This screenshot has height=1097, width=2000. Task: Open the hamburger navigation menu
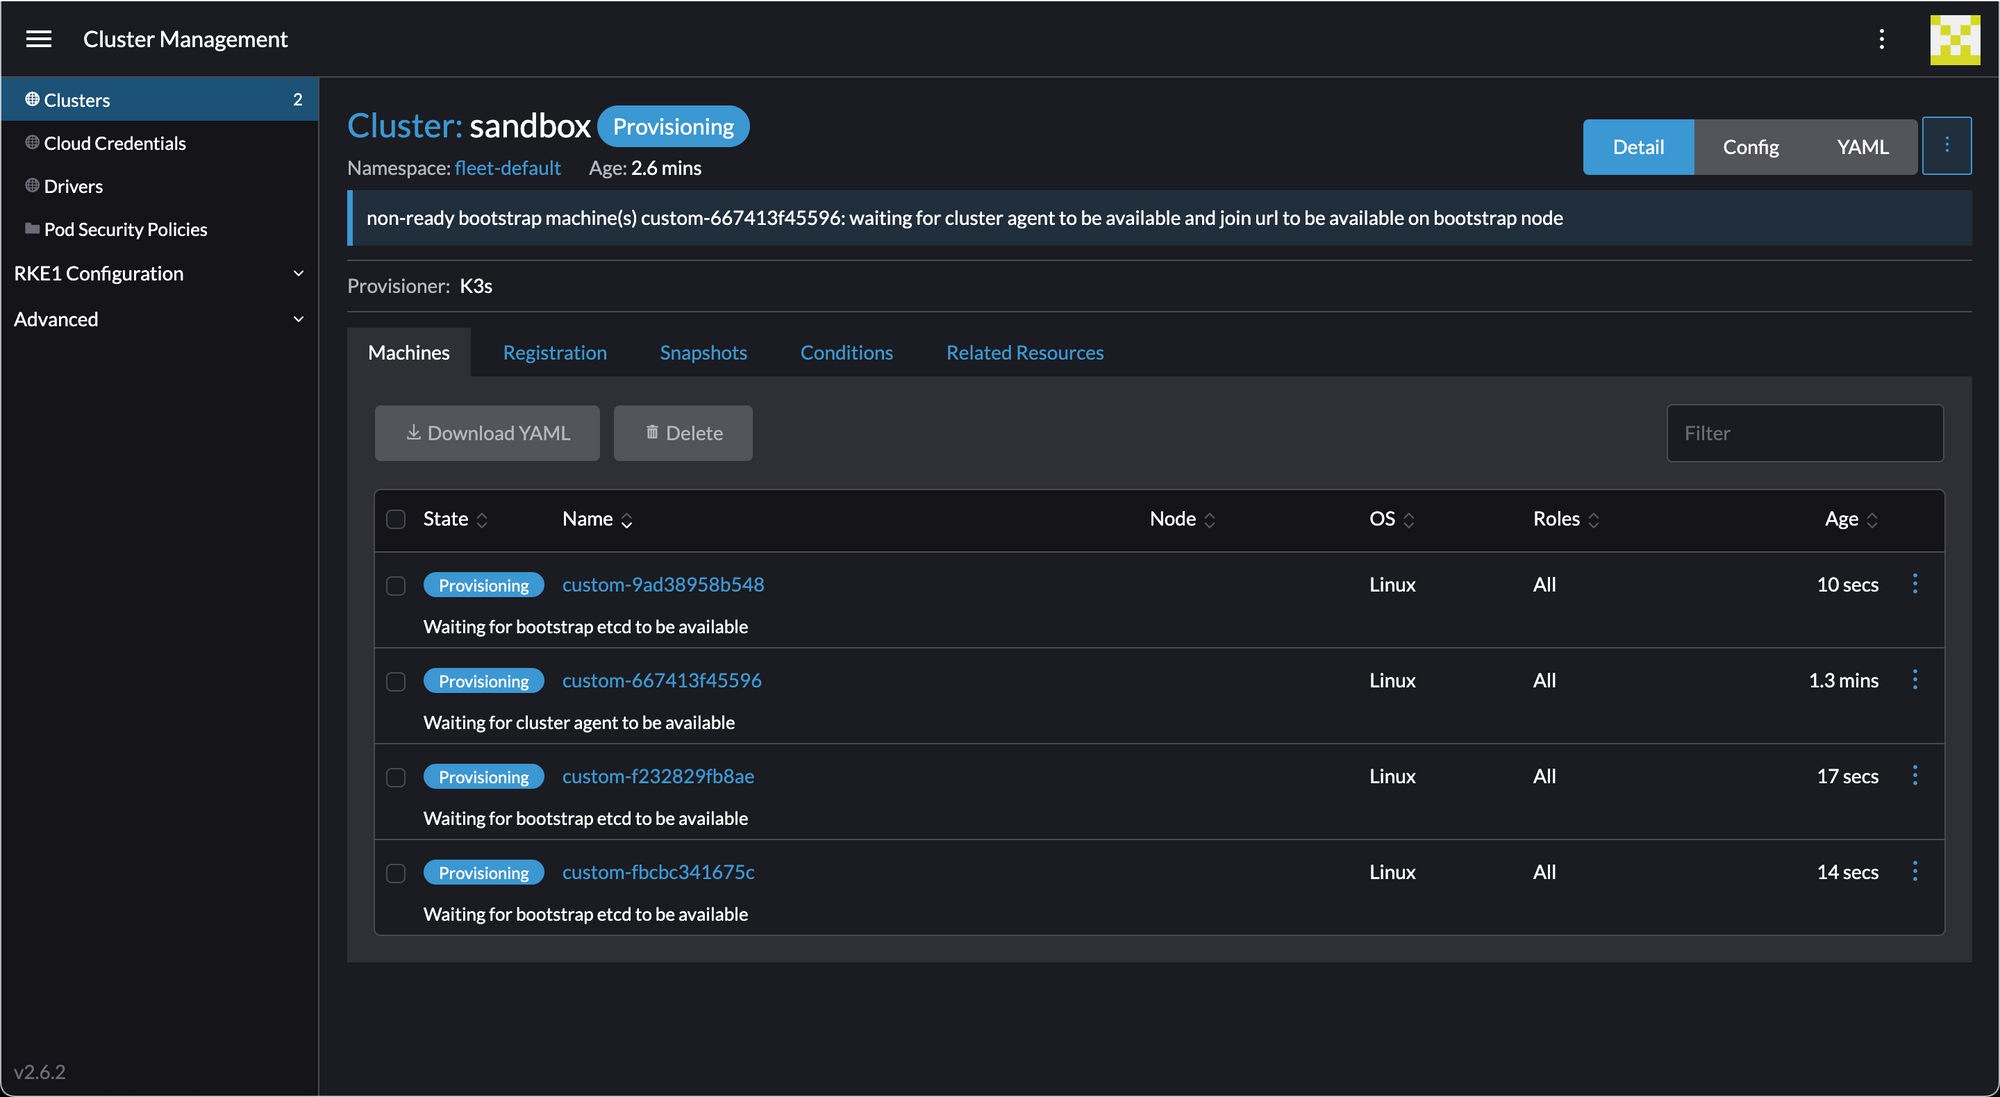click(x=39, y=39)
